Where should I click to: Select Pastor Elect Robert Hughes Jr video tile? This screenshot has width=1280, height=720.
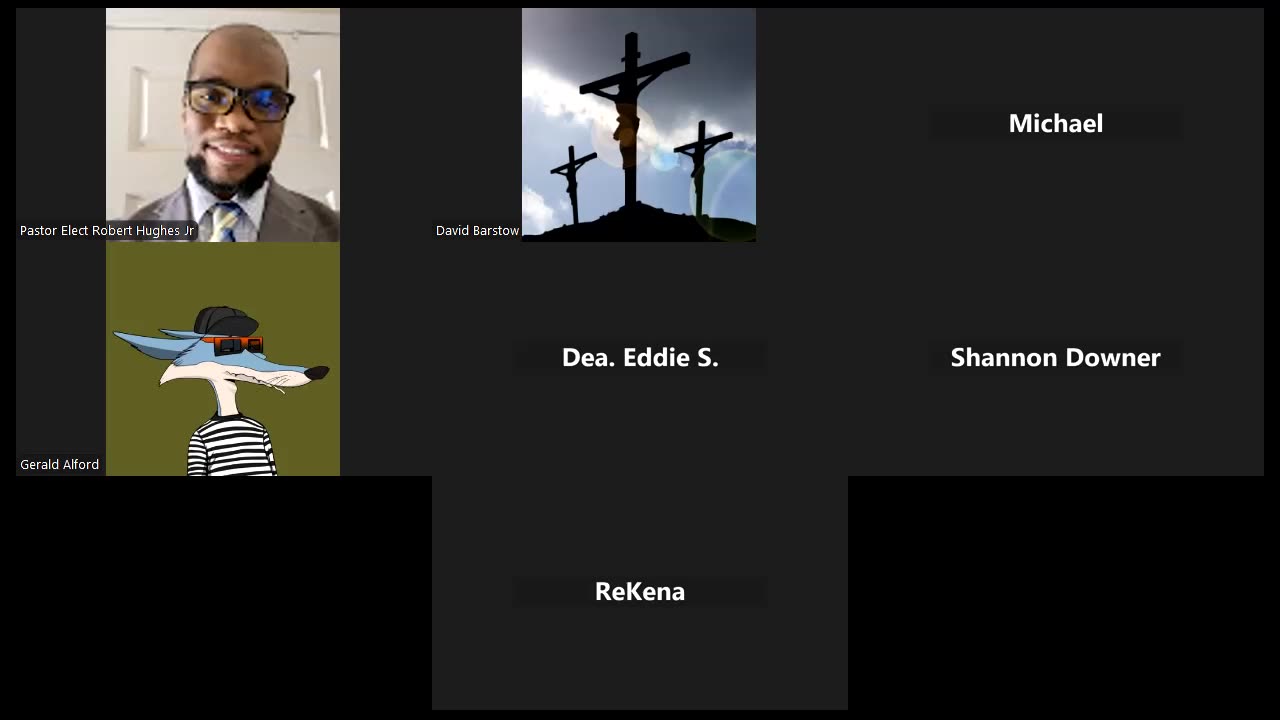tap(223, 125)
